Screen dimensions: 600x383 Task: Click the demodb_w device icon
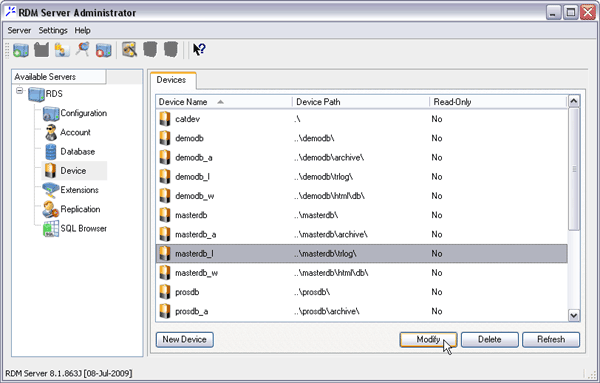[x=165, y=196]
